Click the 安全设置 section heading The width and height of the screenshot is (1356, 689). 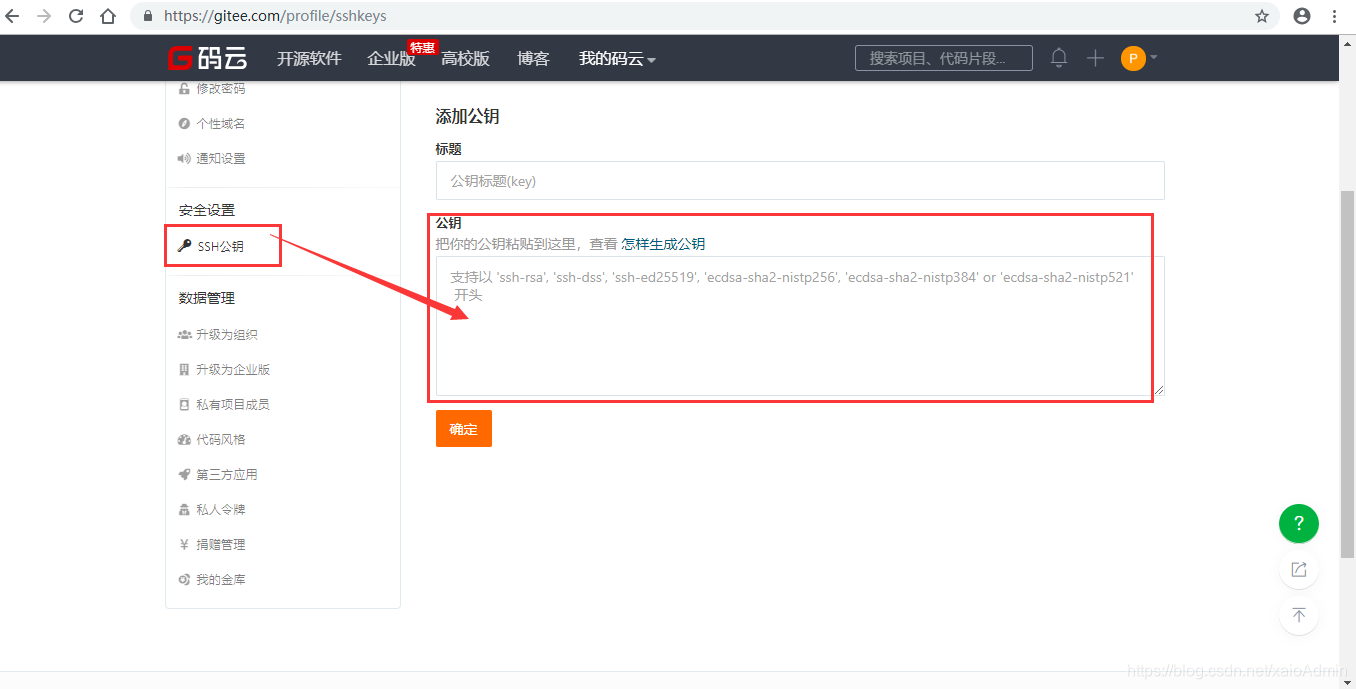pos(207,210)
